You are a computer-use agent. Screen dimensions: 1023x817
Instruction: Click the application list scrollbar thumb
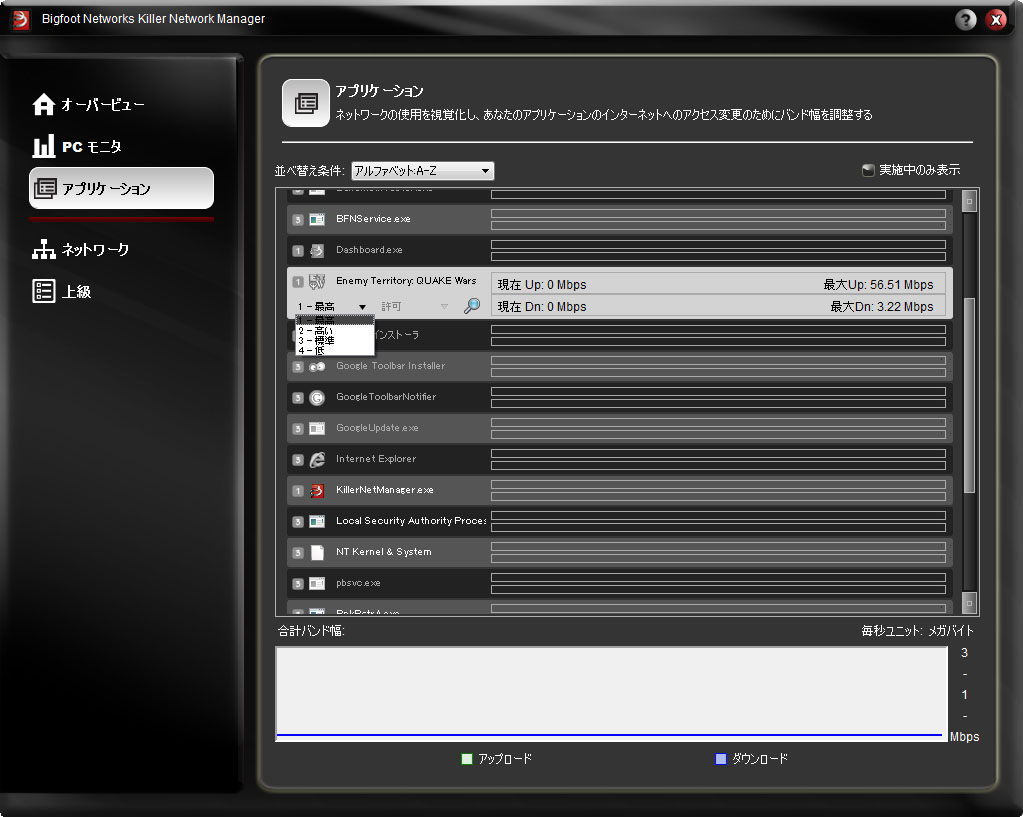click(970, 395)
